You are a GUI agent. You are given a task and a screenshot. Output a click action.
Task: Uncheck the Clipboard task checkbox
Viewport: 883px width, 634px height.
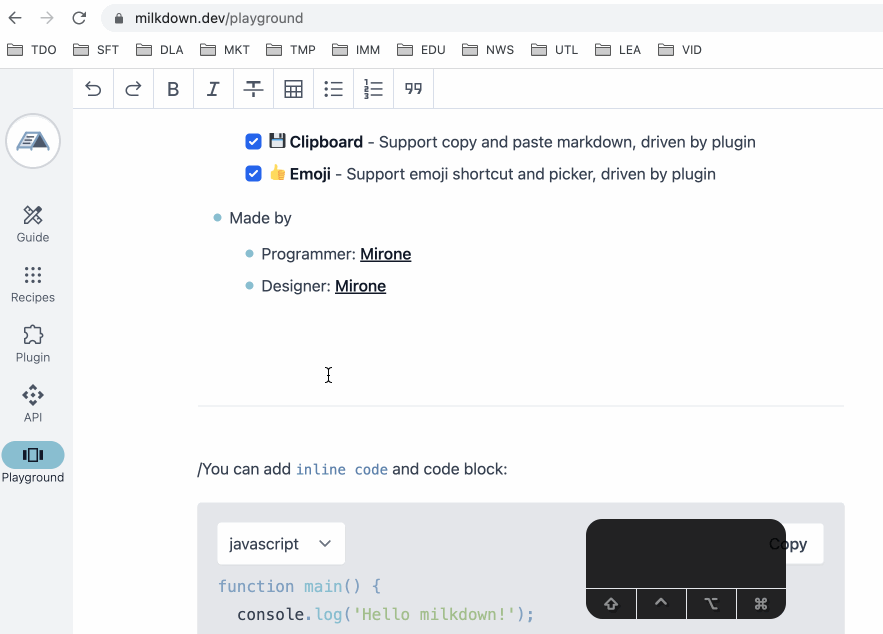(253, 141)
